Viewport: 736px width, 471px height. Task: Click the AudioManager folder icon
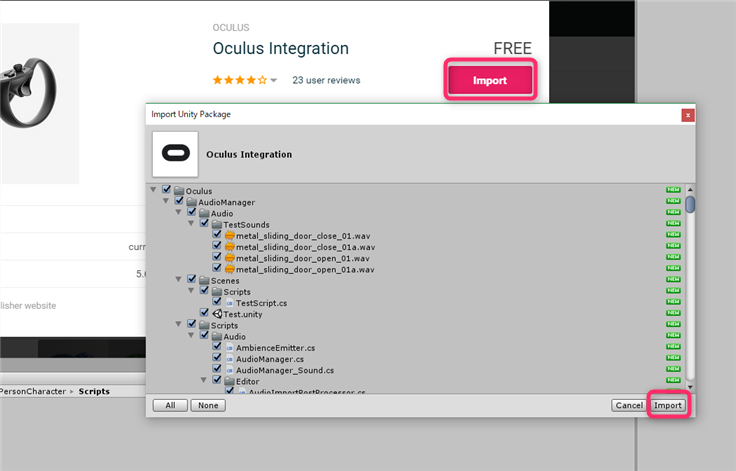(x=192, y=202)
